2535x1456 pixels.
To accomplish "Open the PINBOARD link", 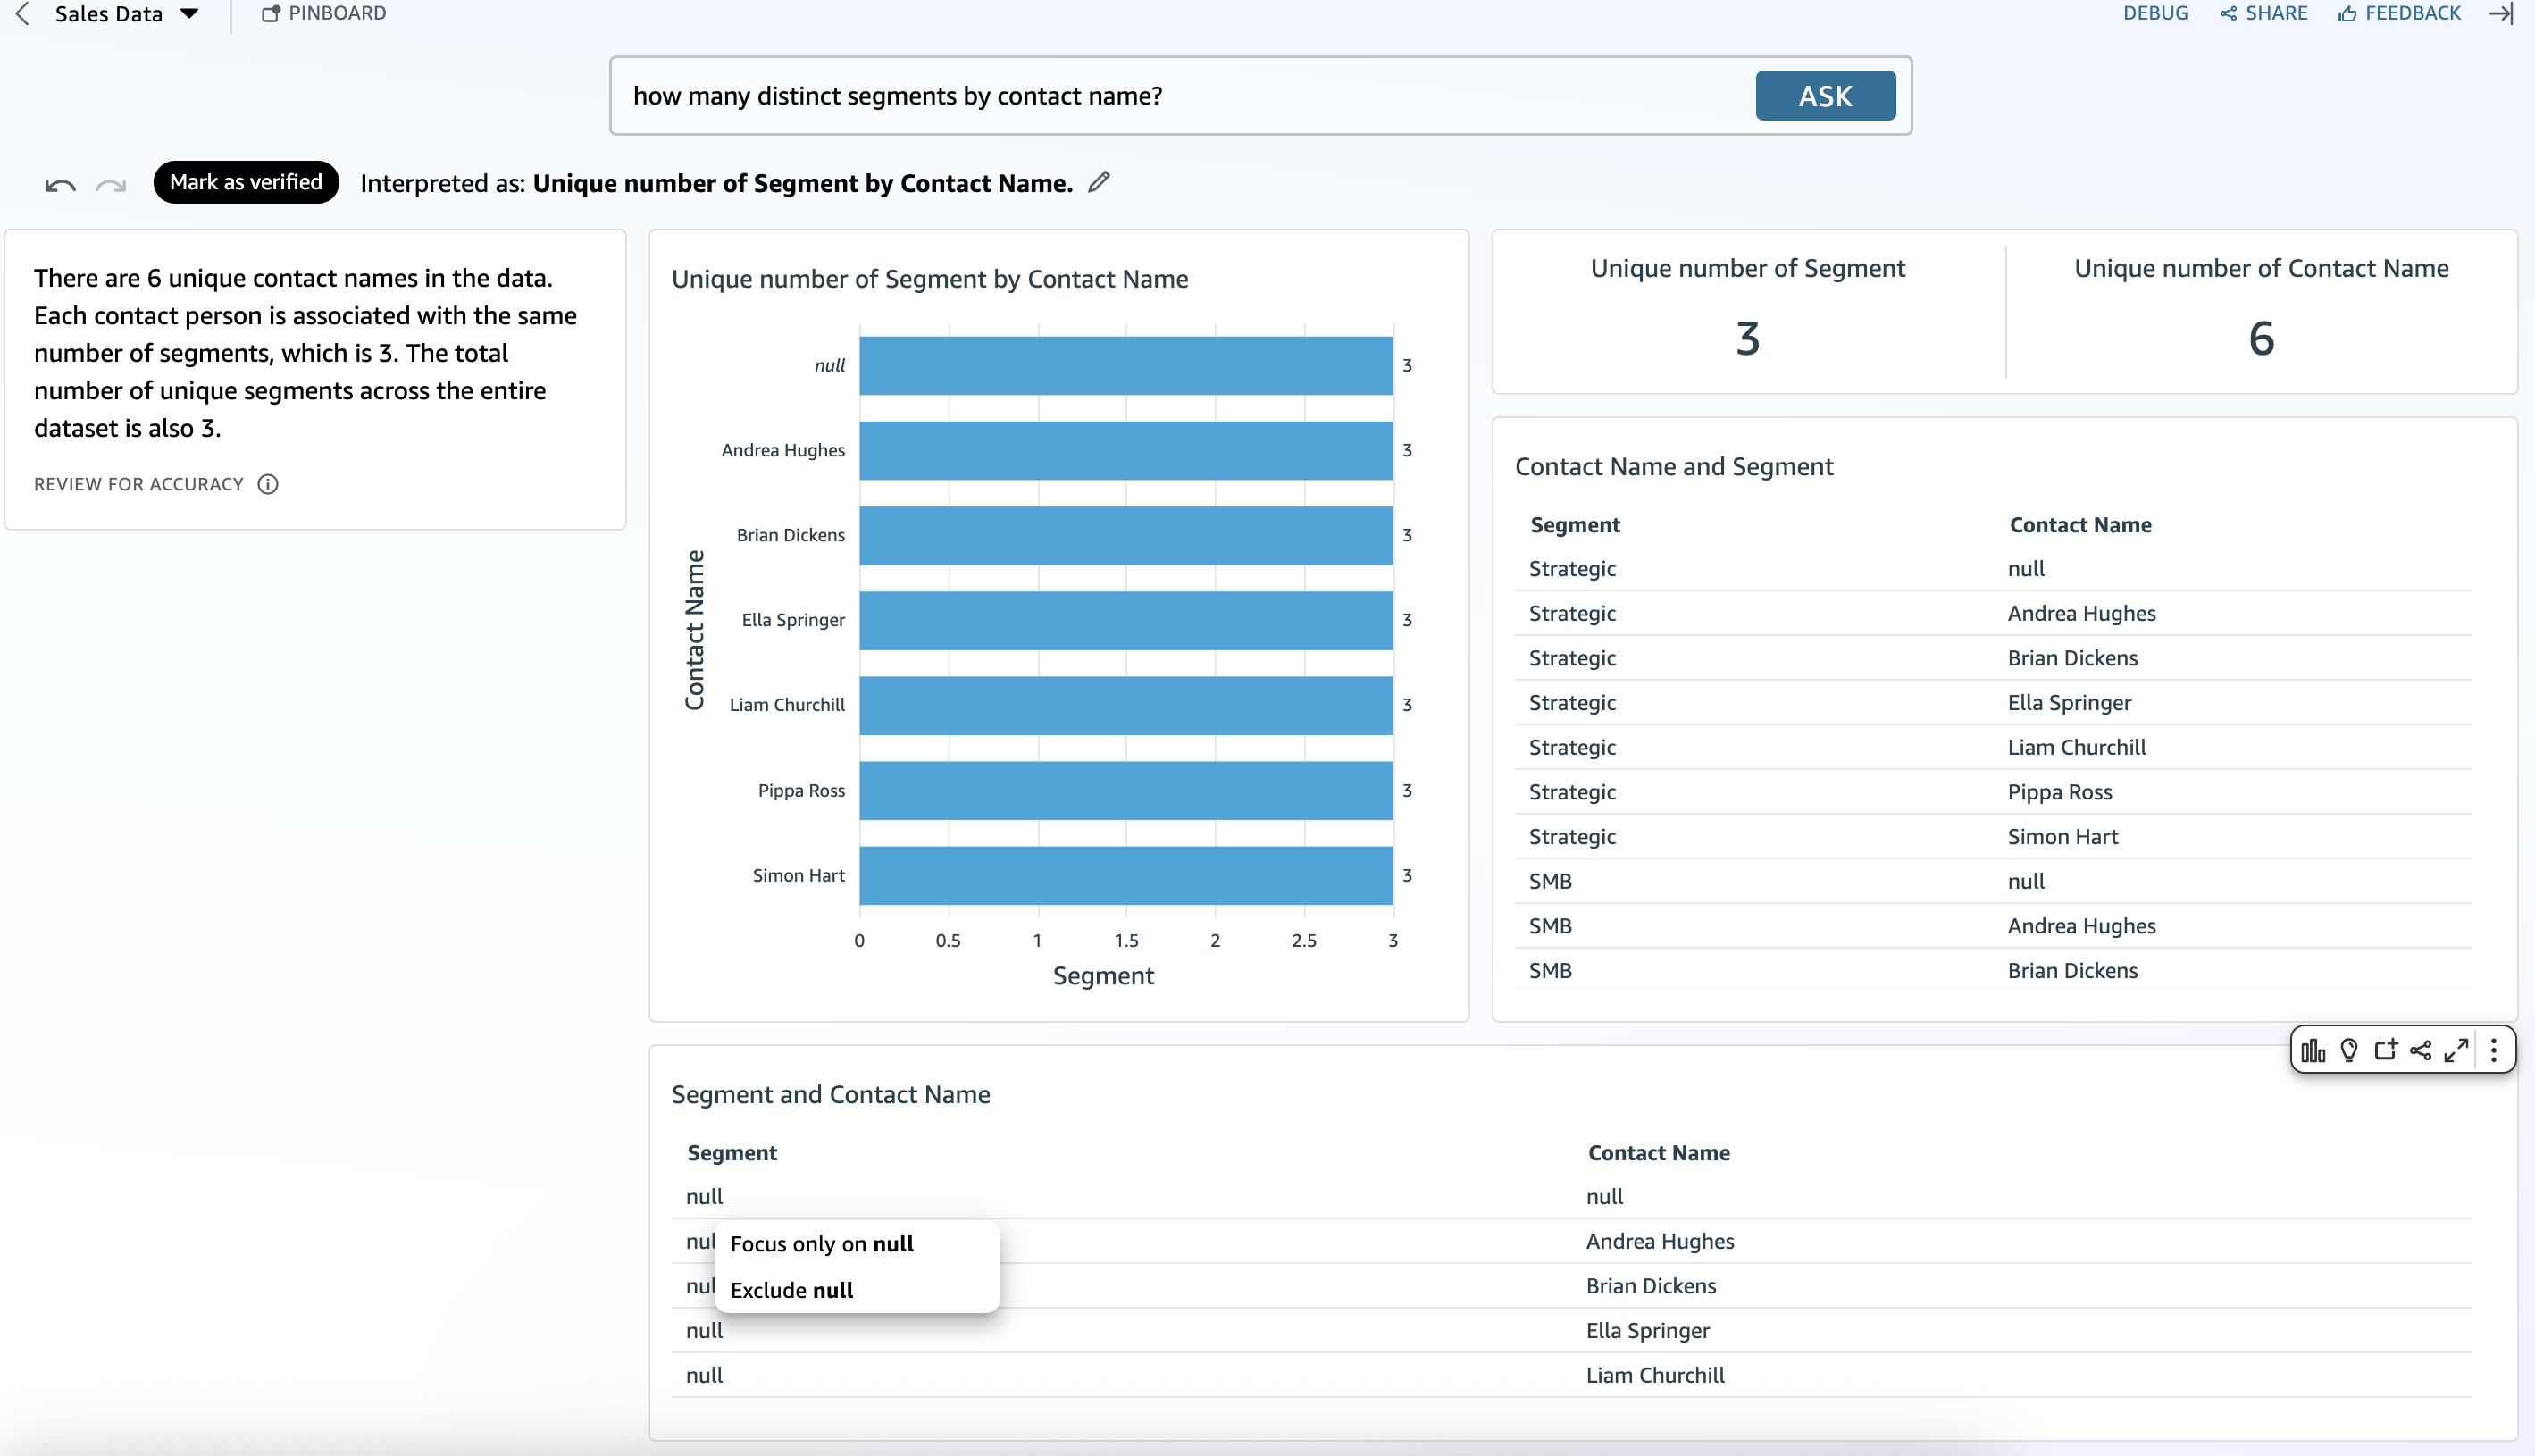I will [324, 14].
